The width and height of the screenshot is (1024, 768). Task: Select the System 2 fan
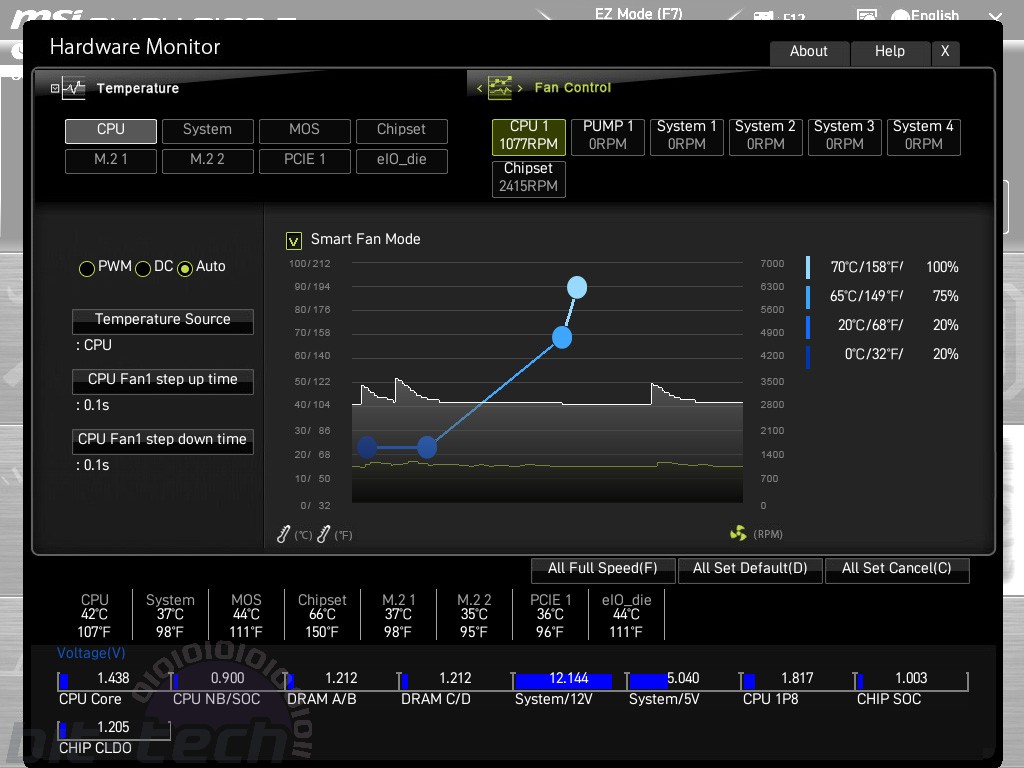(765, 136)
